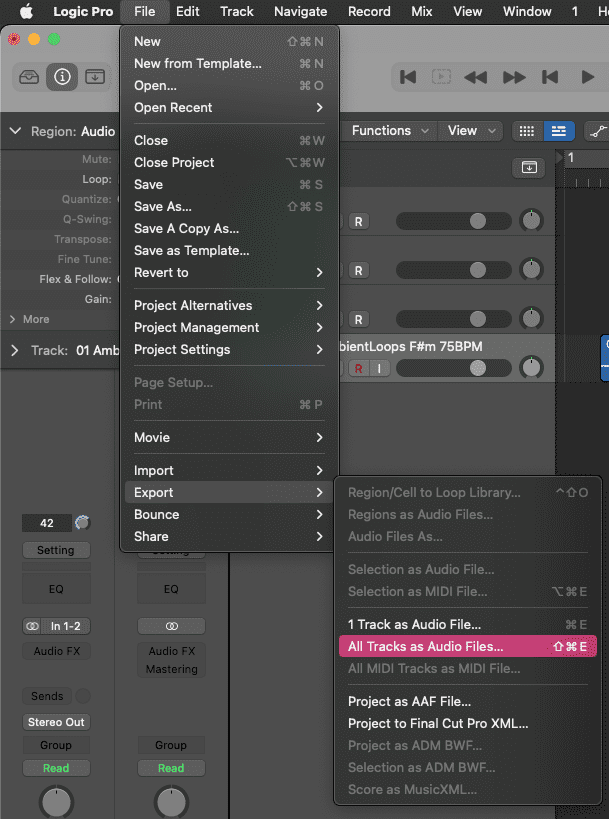Click the Stop/go to start button
Image resolution: width=609 pixels, height=819 pixels.
tap(550, 77)
